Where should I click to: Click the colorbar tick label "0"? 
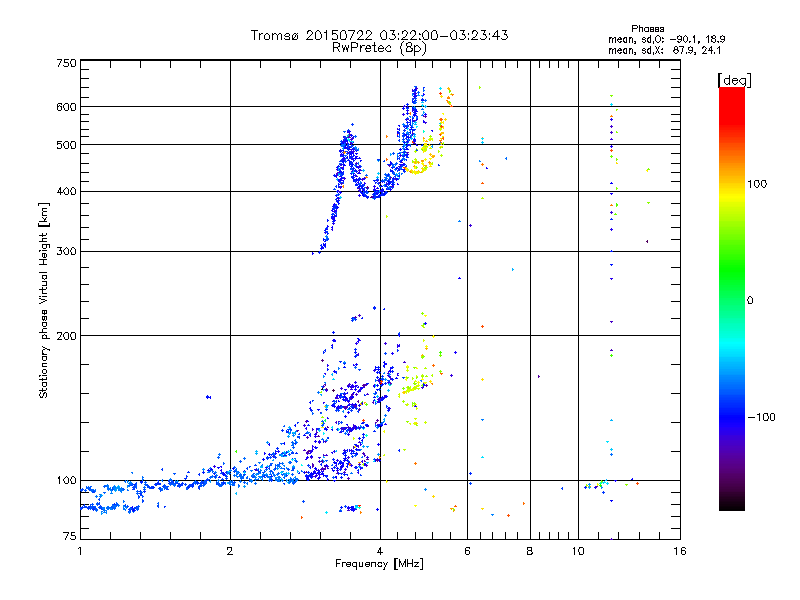750,300
